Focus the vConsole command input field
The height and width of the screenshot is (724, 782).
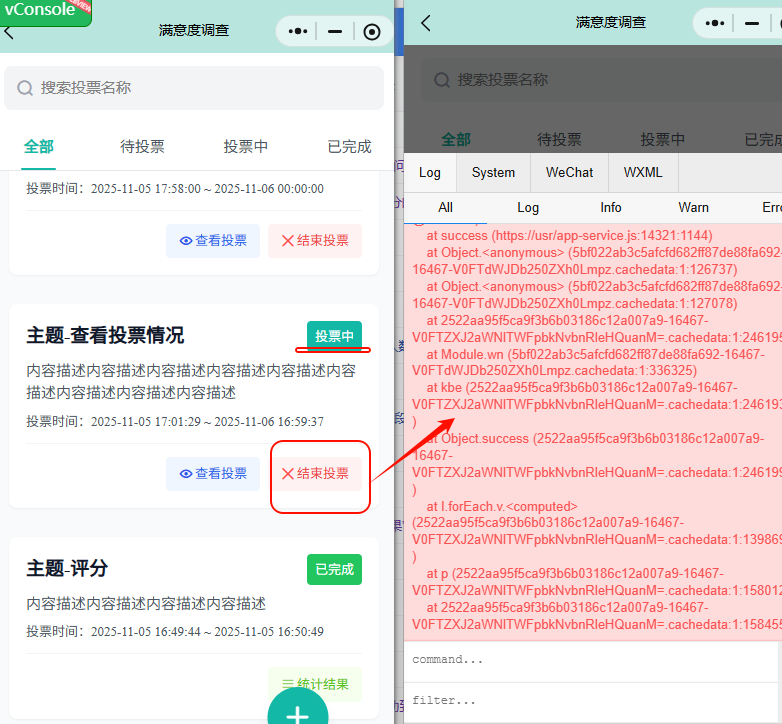(590, 660)
